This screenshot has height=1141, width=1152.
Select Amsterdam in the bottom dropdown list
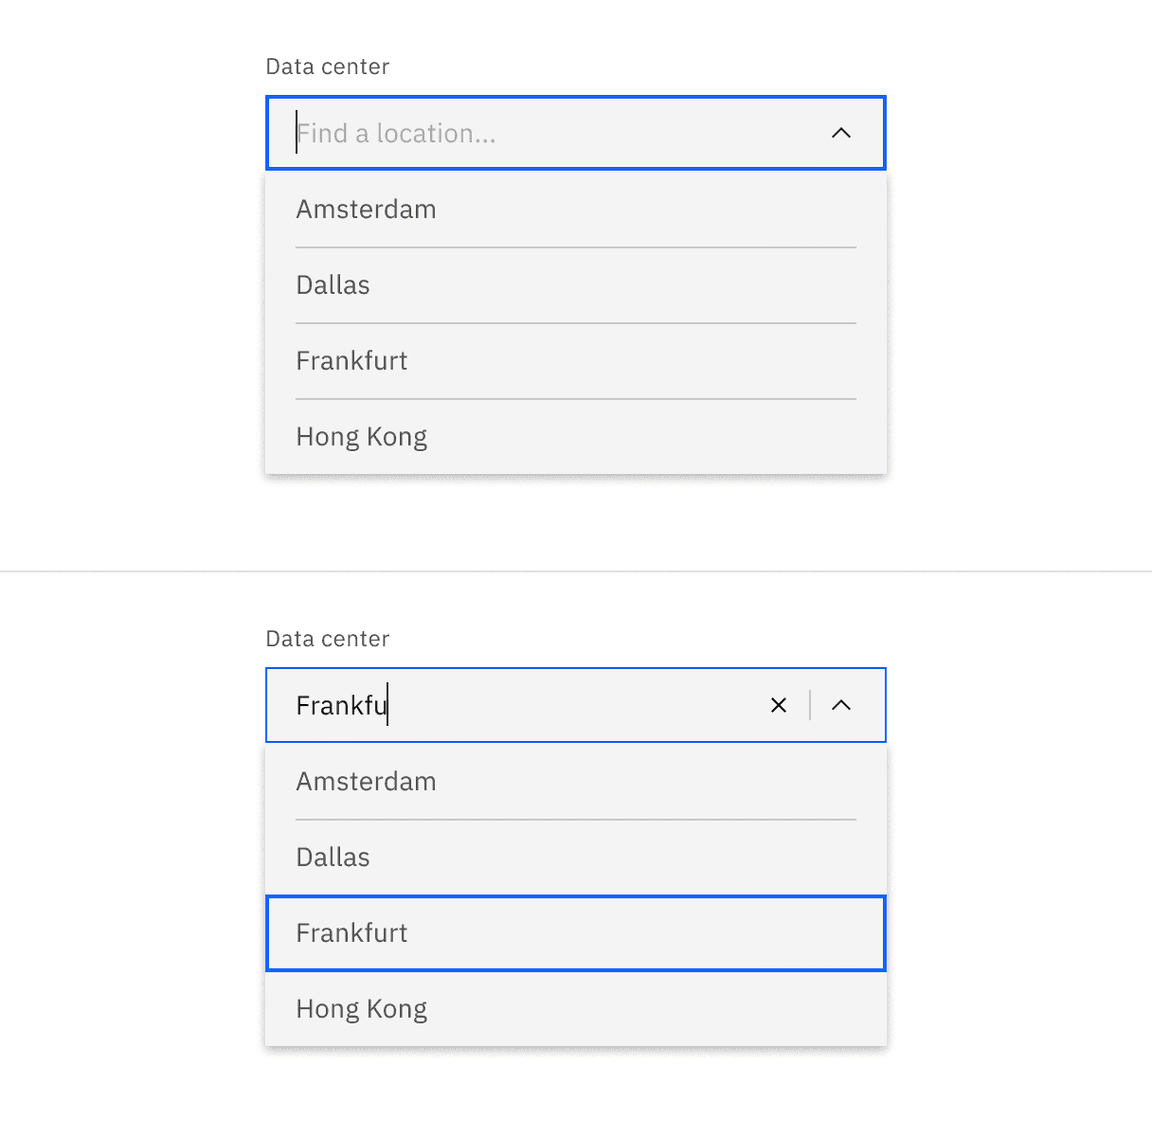pyautogui.click(x=366, y=781)
